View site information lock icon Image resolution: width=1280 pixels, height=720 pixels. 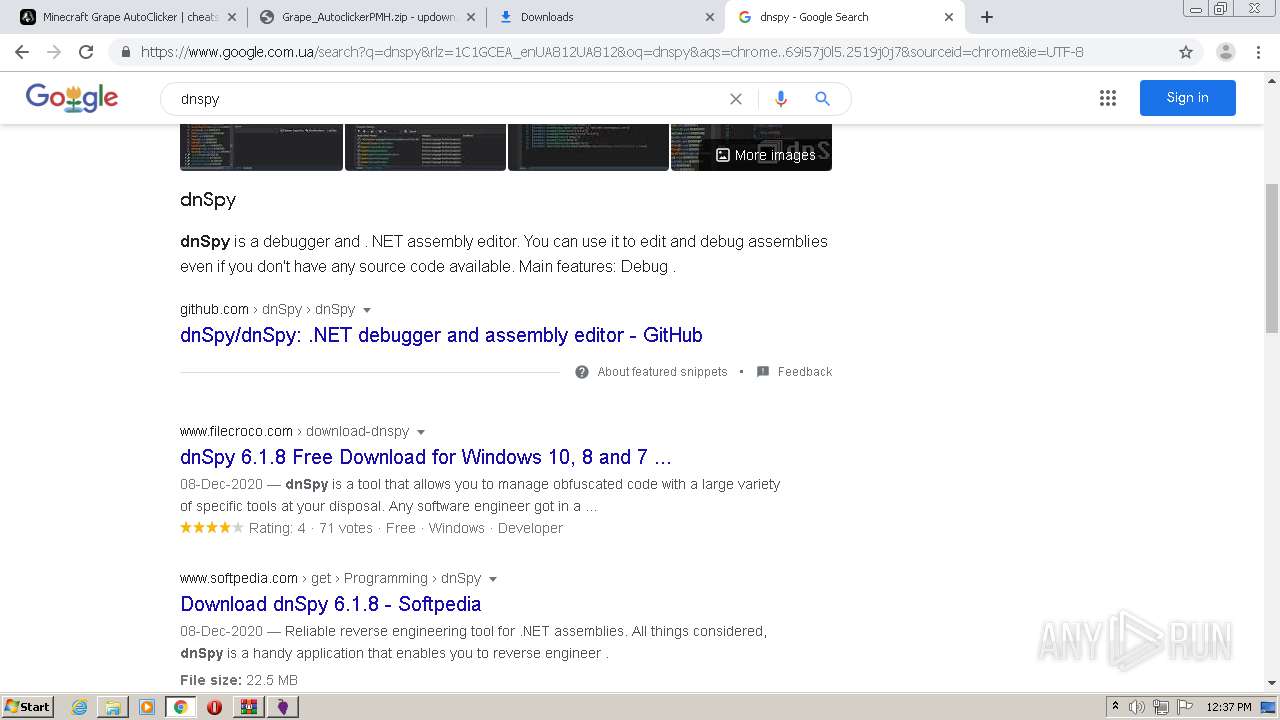tap(125, 52)
